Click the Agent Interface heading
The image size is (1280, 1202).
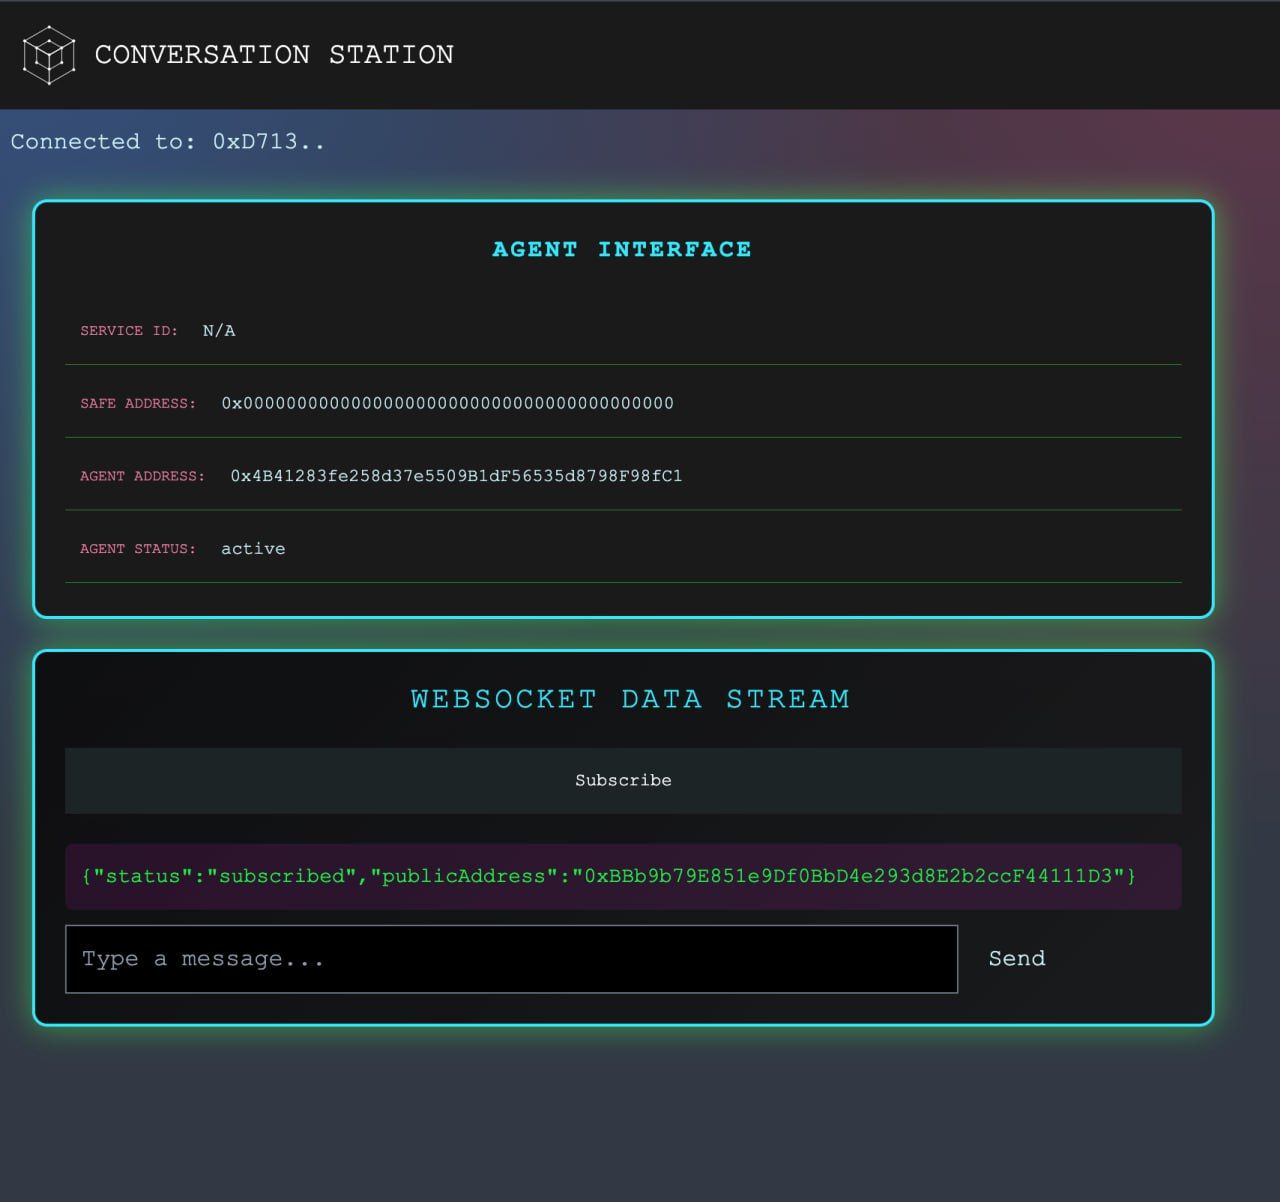(x=622, y=249)
